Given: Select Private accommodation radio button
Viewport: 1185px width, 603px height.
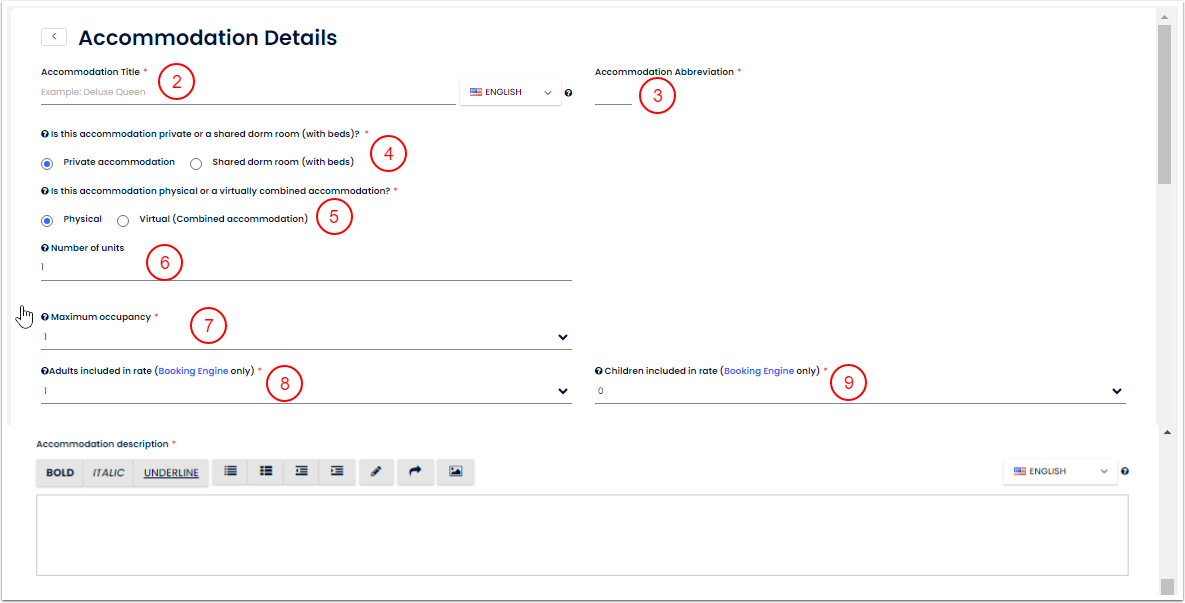Looking at the screenshot, I should 47,163.
